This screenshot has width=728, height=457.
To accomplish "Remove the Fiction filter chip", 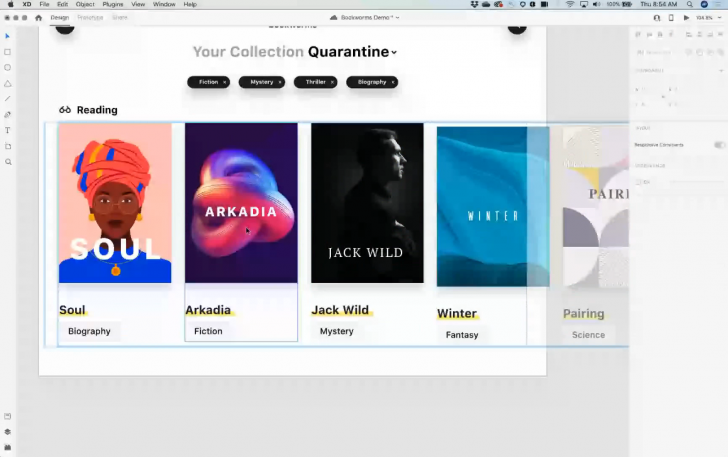I will (x=225, y=82).
